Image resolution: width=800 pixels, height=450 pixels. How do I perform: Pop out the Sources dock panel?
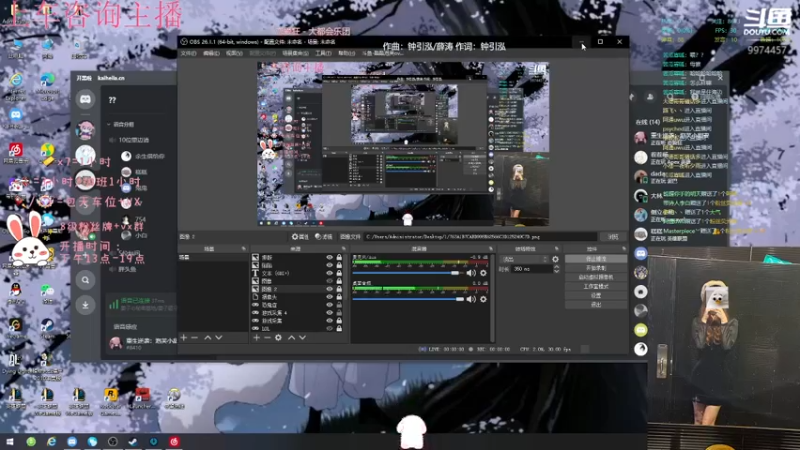(x=344, y=248)
